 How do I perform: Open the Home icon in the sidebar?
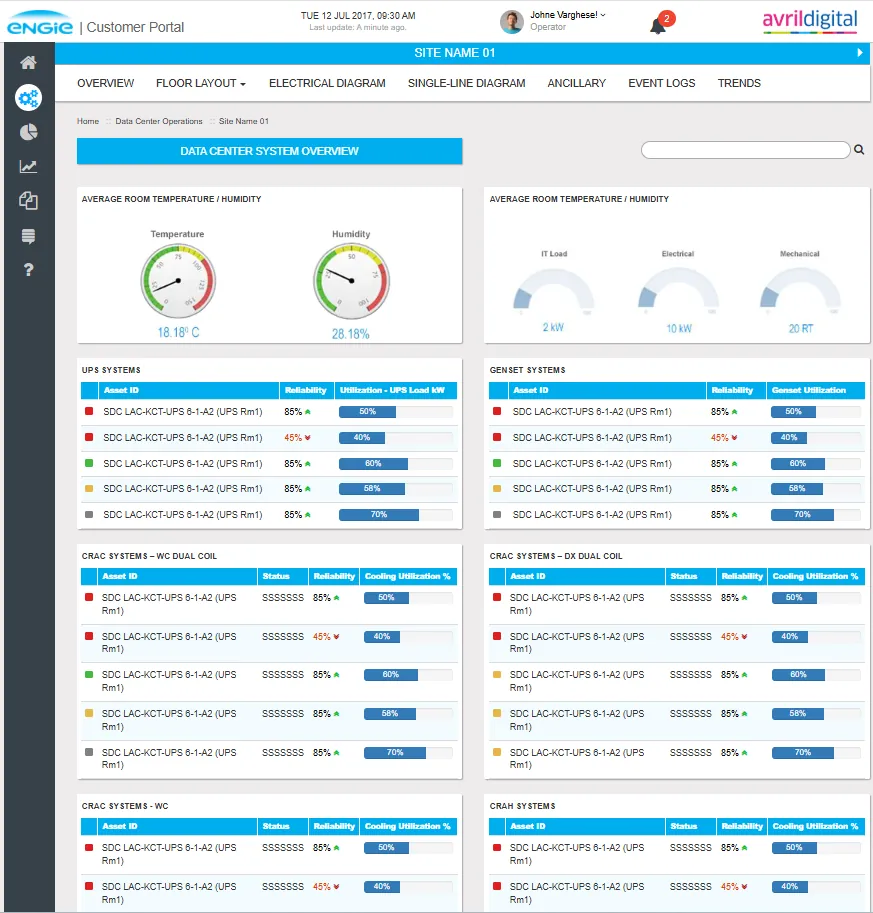click(x=28, y=62)
